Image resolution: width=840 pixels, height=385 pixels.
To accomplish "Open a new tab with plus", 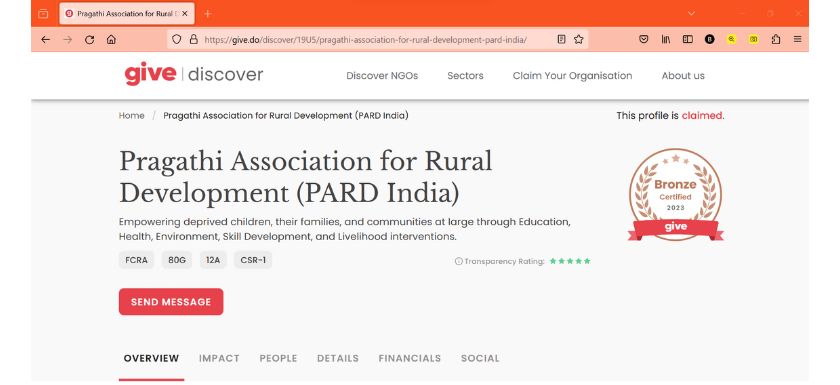I will pos(208,13).
